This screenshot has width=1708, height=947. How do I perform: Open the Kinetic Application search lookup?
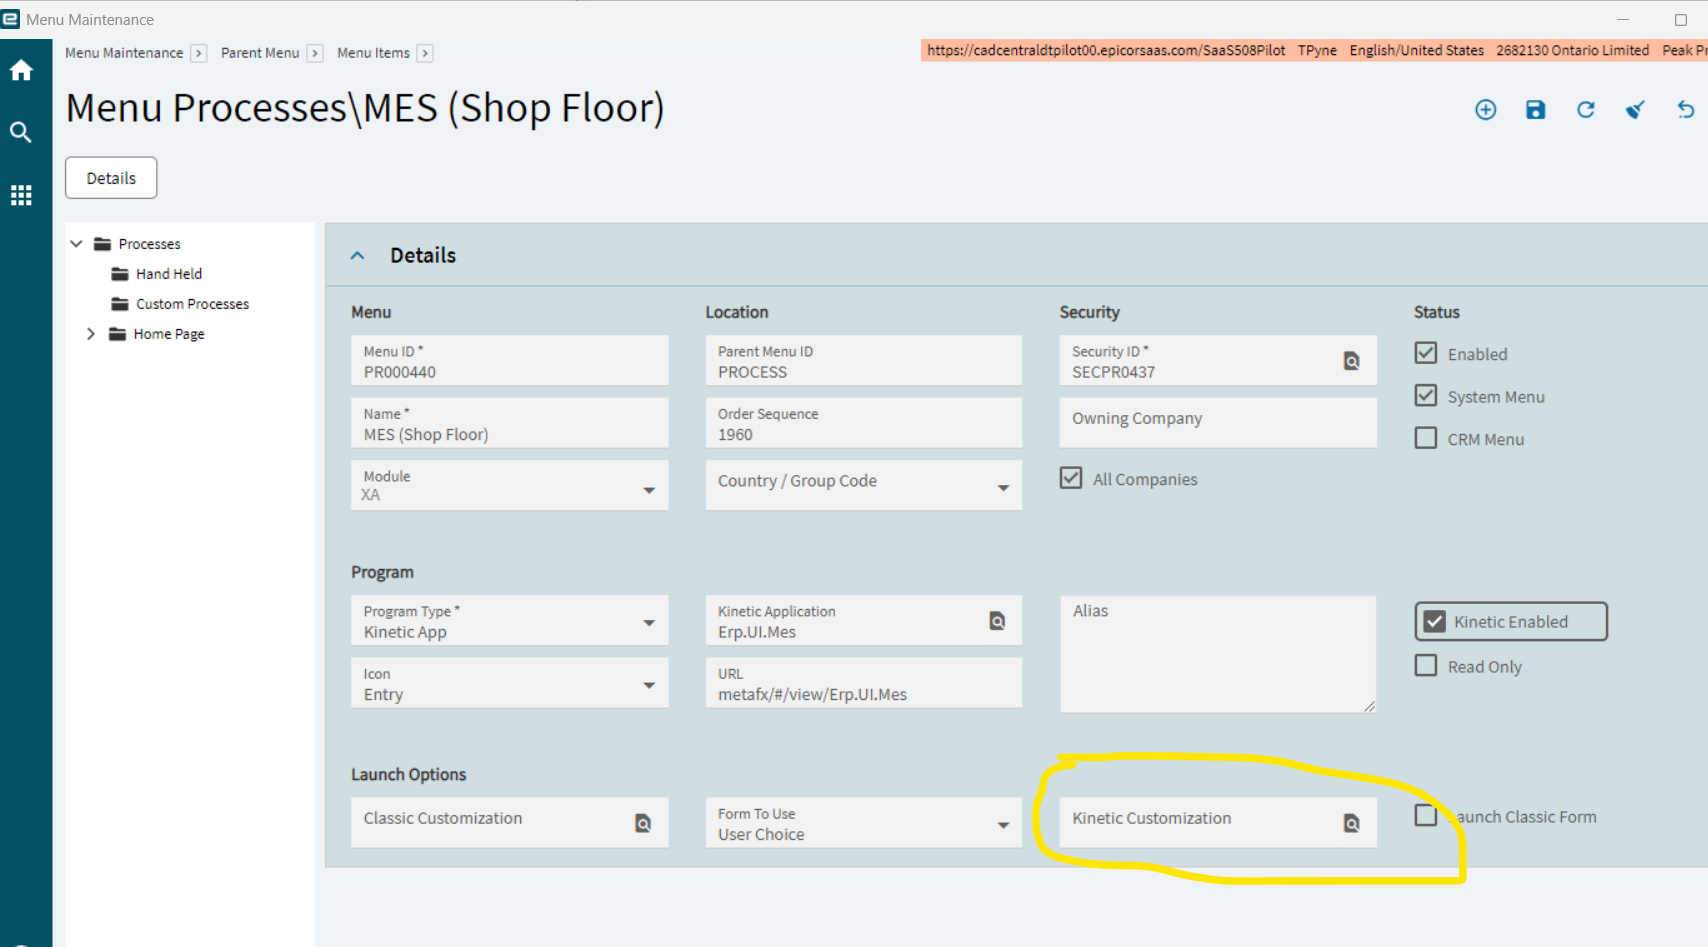[x=997, y=620]
